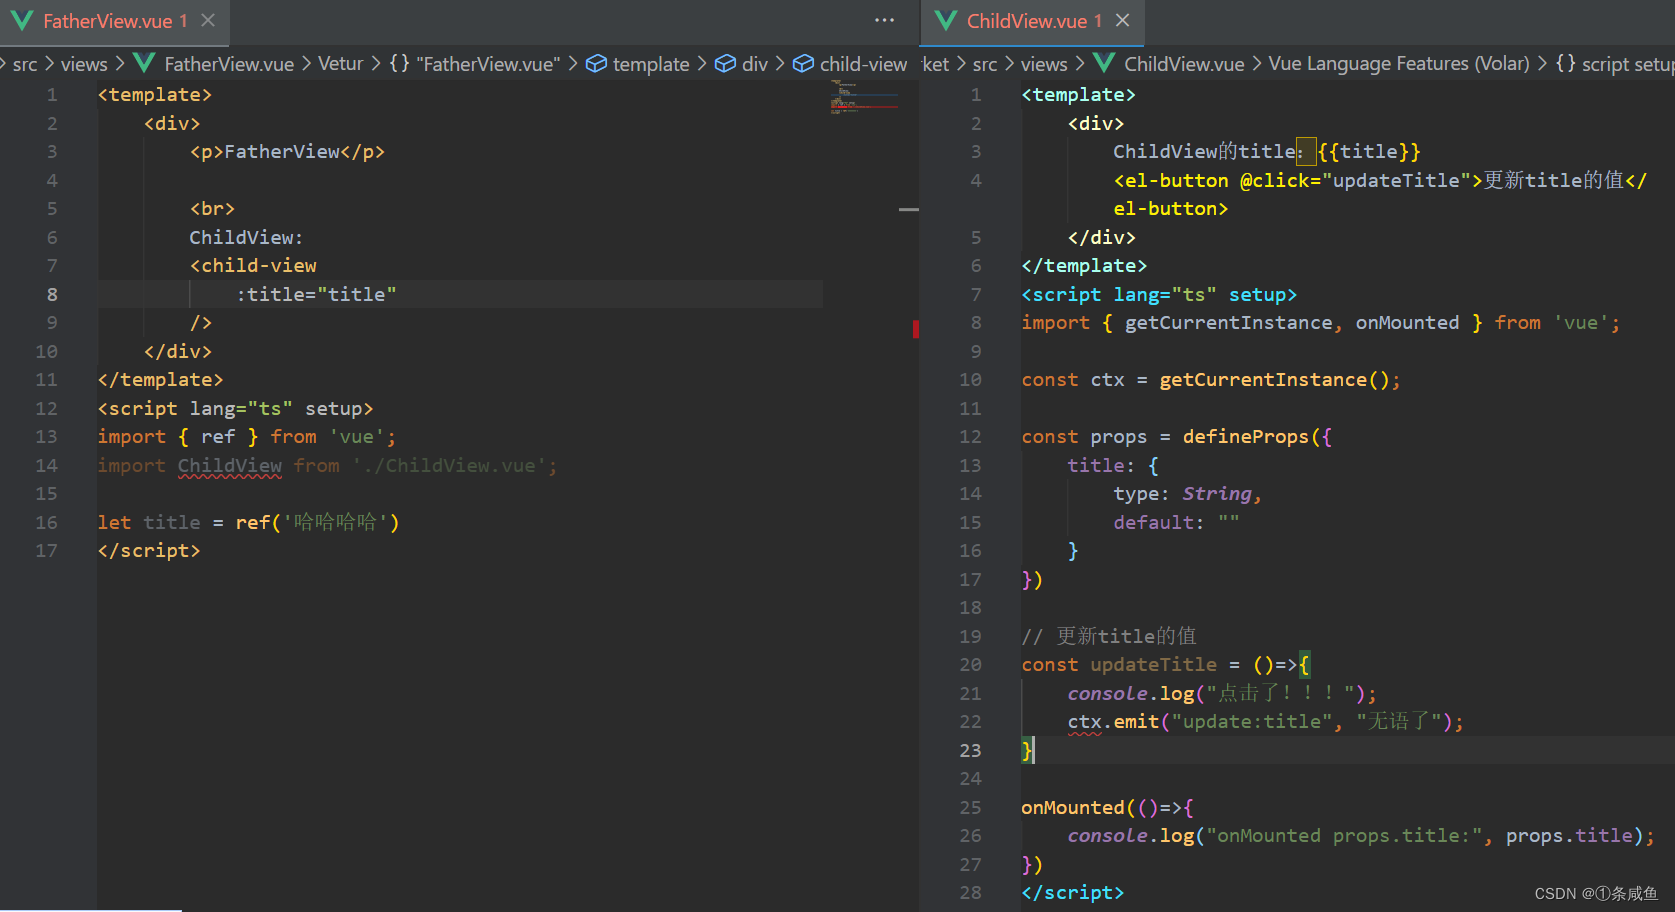The height and width of the screenshot is (912, 1675).
Task: Click the cube icon before 'template' breadcrumb
Action: pyautogui.click(x=596, y=64)
